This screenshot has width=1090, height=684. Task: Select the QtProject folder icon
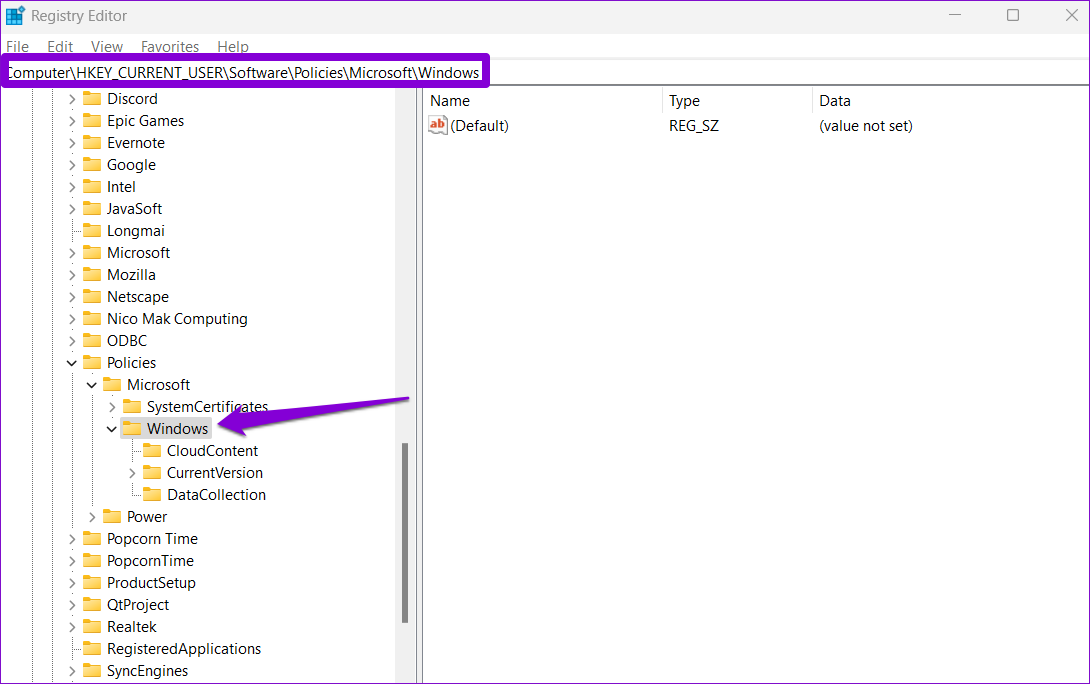point(92,605)
